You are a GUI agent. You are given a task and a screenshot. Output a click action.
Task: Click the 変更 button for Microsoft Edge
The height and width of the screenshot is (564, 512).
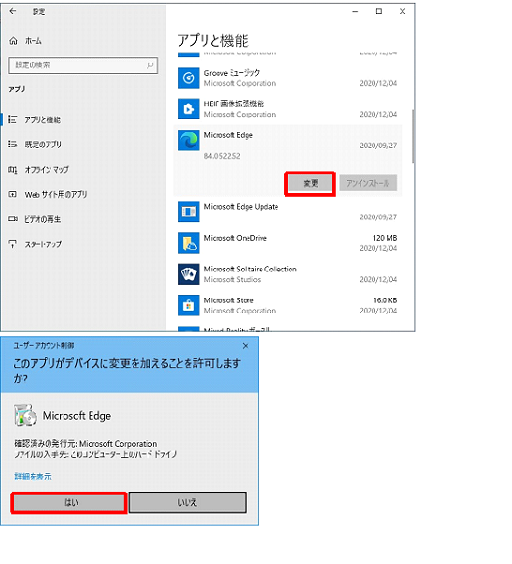pos(310,184)
